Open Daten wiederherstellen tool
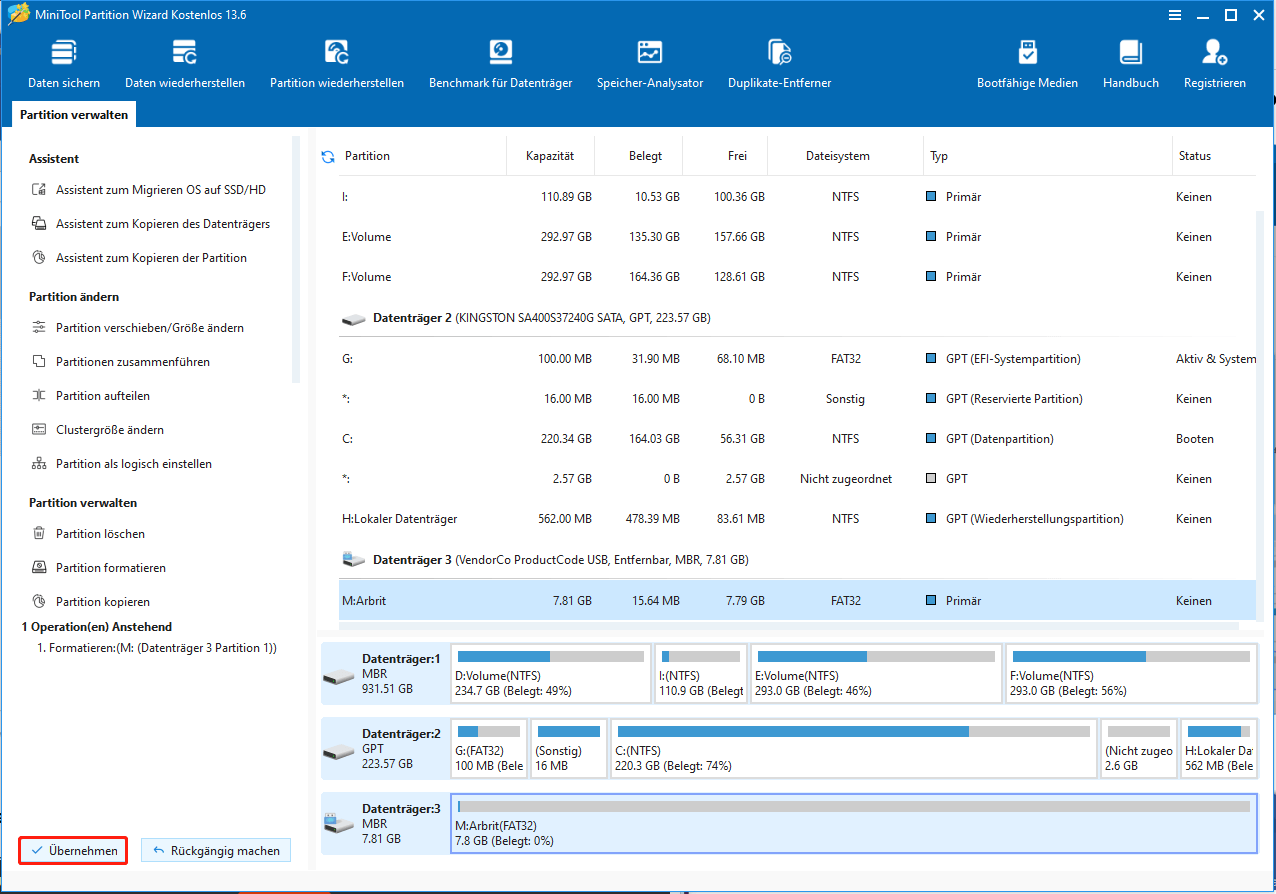 point(185,64)
